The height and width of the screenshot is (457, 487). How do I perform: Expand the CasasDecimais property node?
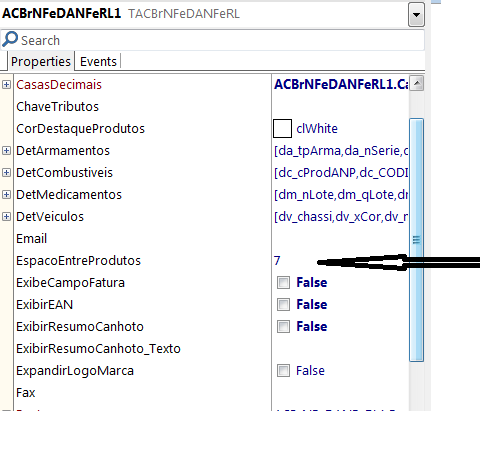point(6,85)
